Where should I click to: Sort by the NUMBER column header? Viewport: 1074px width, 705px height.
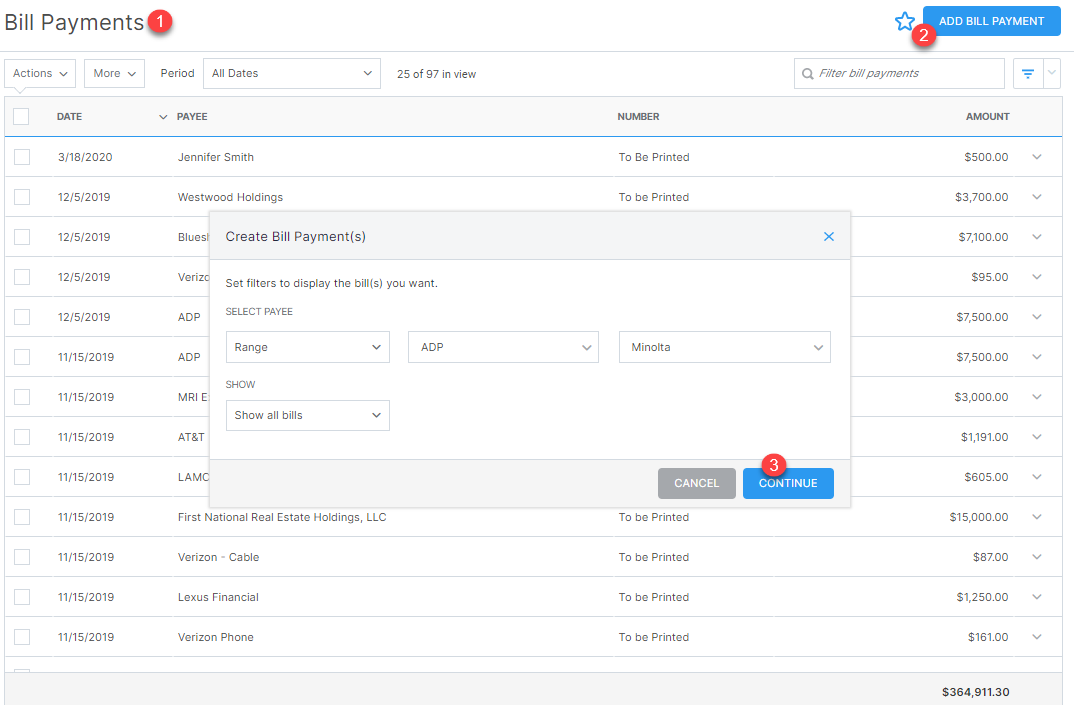(x=638, y=116)
